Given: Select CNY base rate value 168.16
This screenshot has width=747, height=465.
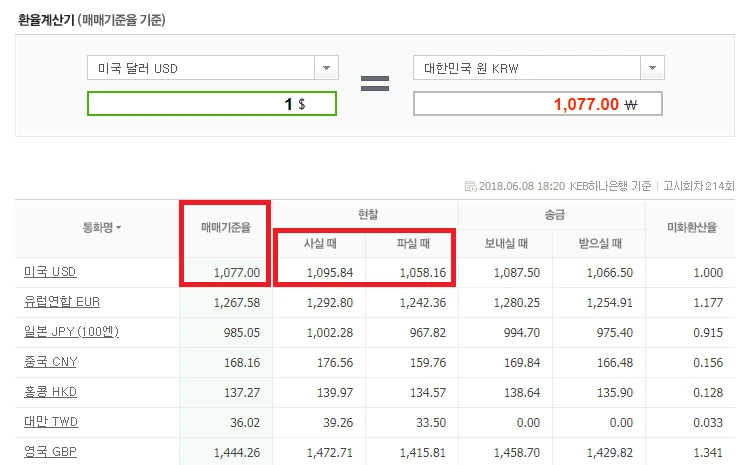Looking at the screenshot, I should 242,363.
